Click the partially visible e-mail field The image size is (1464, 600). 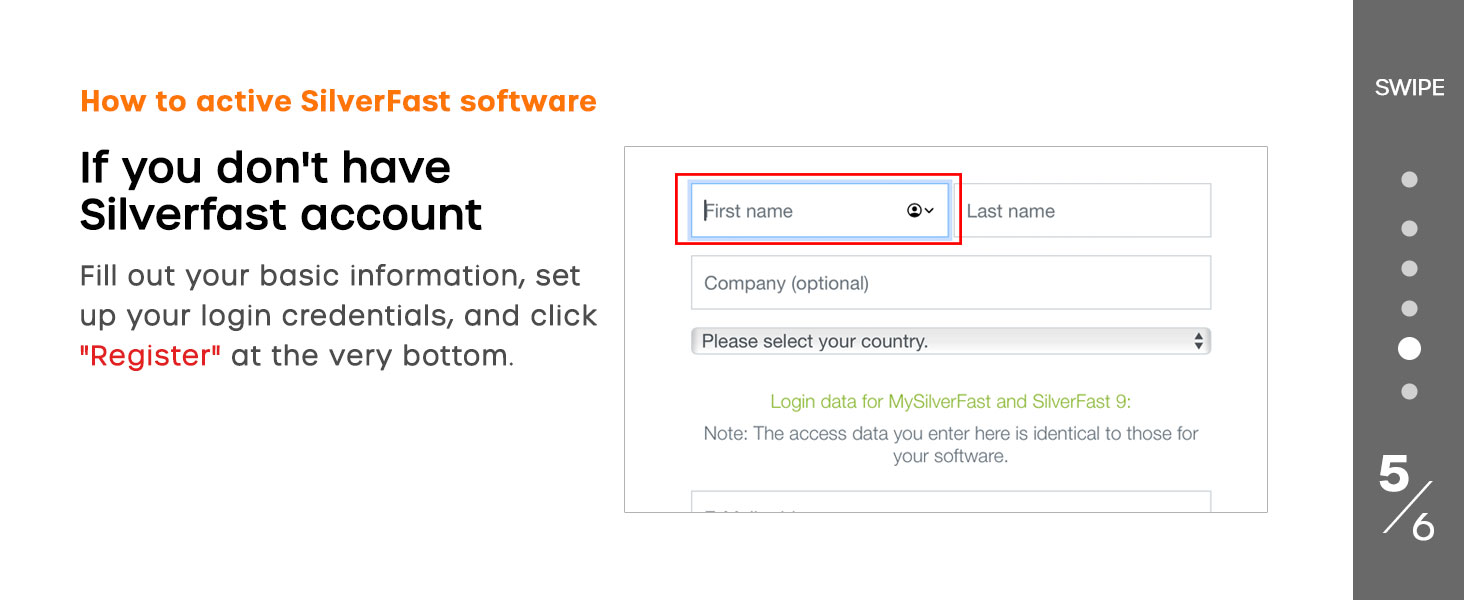(950, 502)
